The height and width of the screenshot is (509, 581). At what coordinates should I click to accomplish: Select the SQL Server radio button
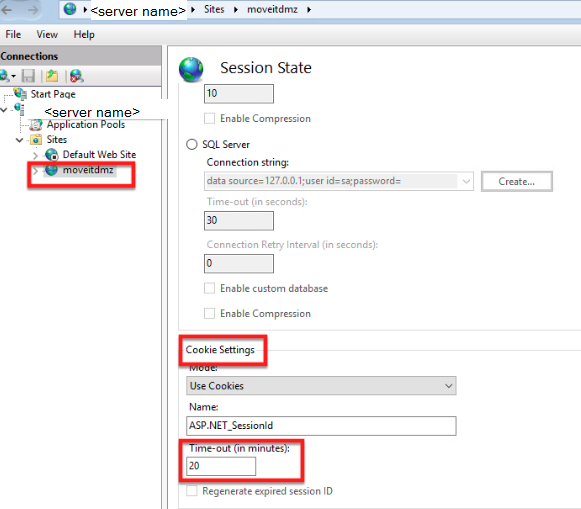(192, 144)
